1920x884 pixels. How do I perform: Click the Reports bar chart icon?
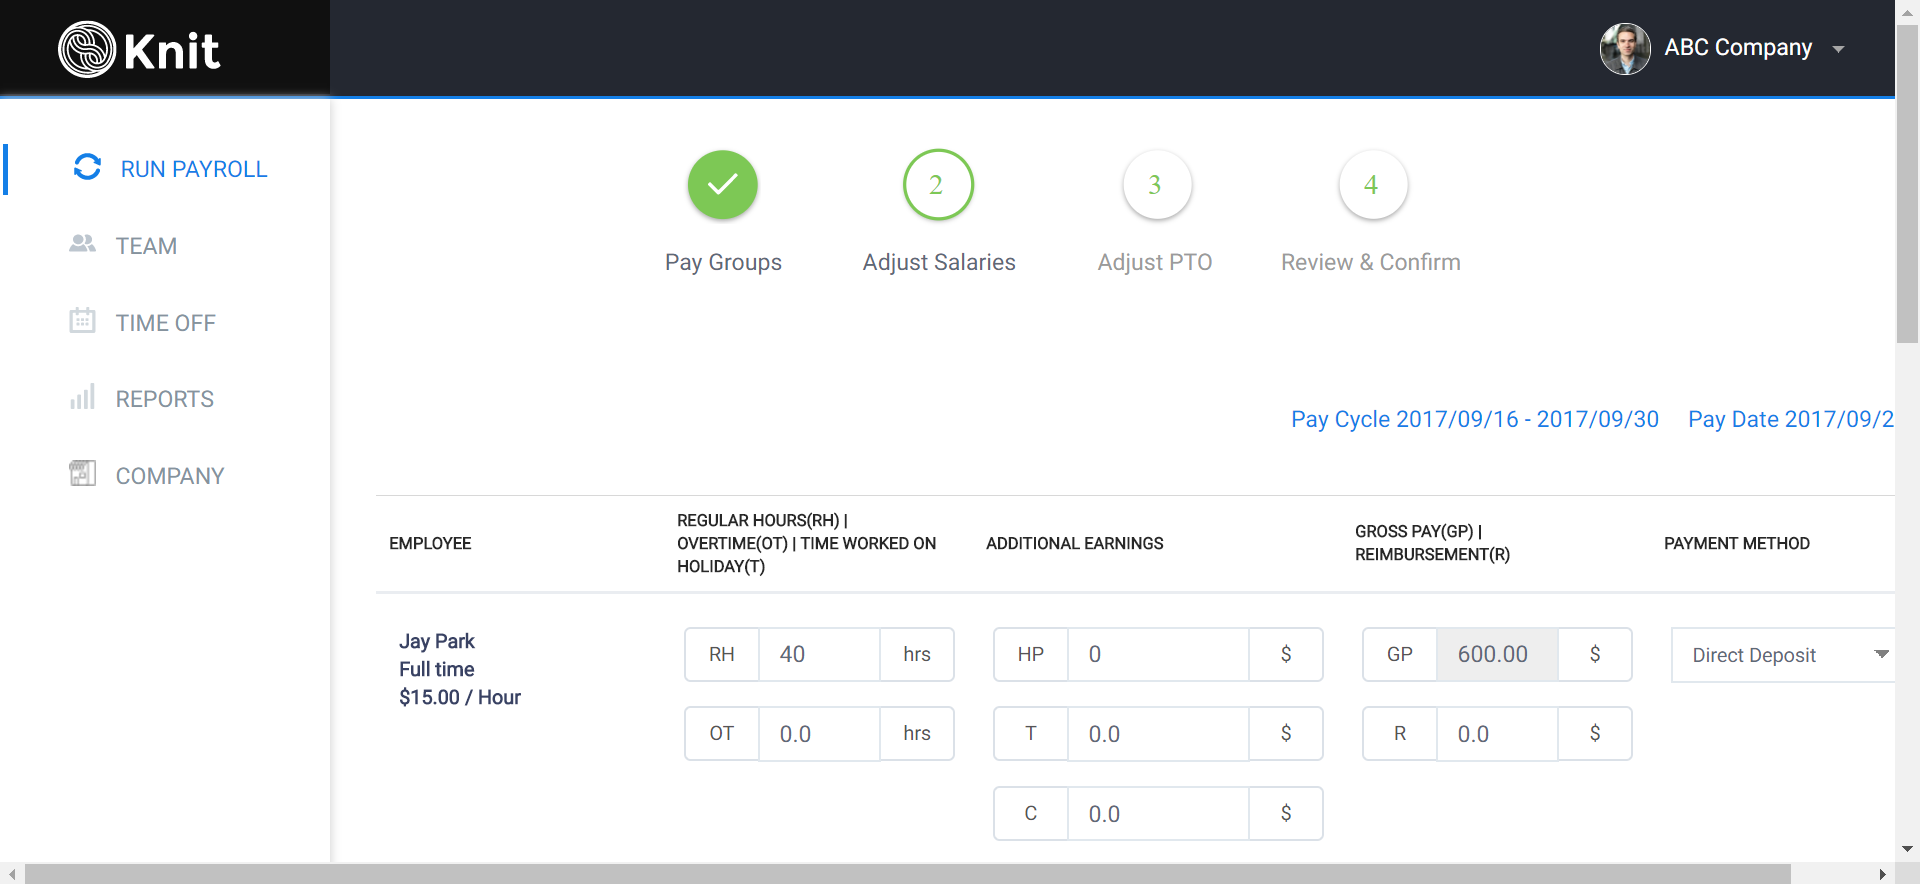pyautogui.click(x=82, y=396)
